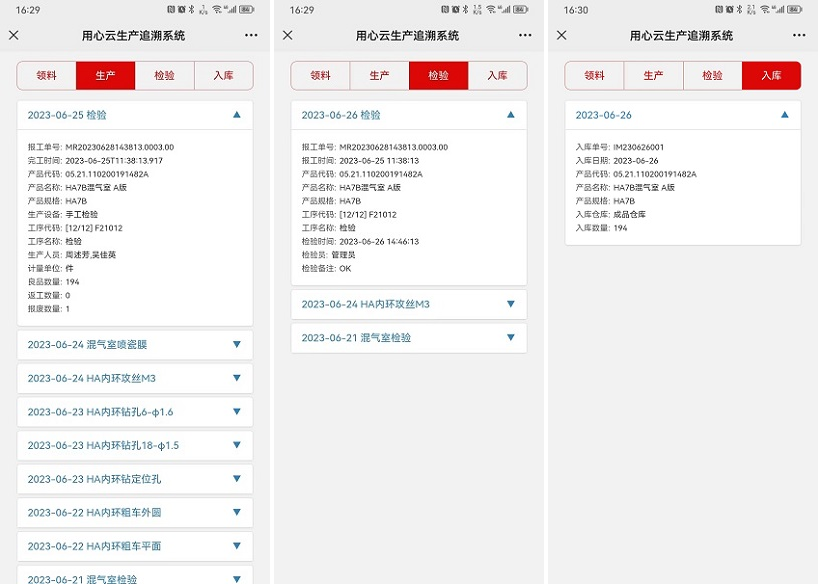This screenshot has height=586, width=821.
Task: Tap the battery icon in left screen status bar
Action: (247, 9)
